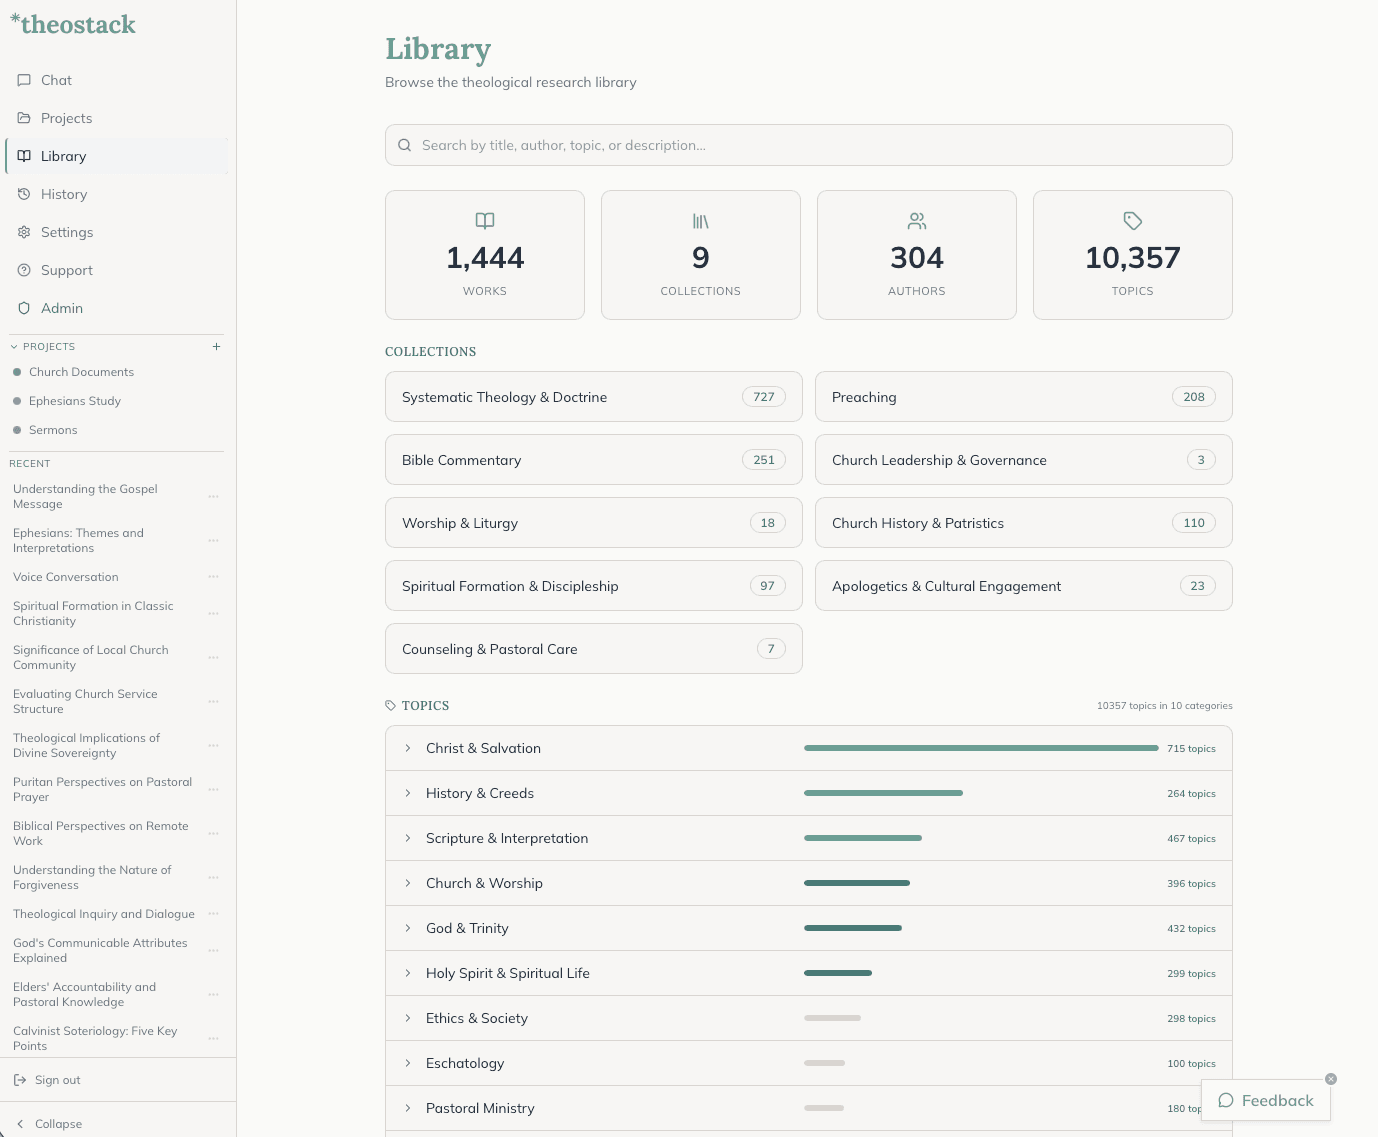This screenshot has width=1378, height=1137.
Task: Click the History & Creeds progress bar
Action: (883, 793)
